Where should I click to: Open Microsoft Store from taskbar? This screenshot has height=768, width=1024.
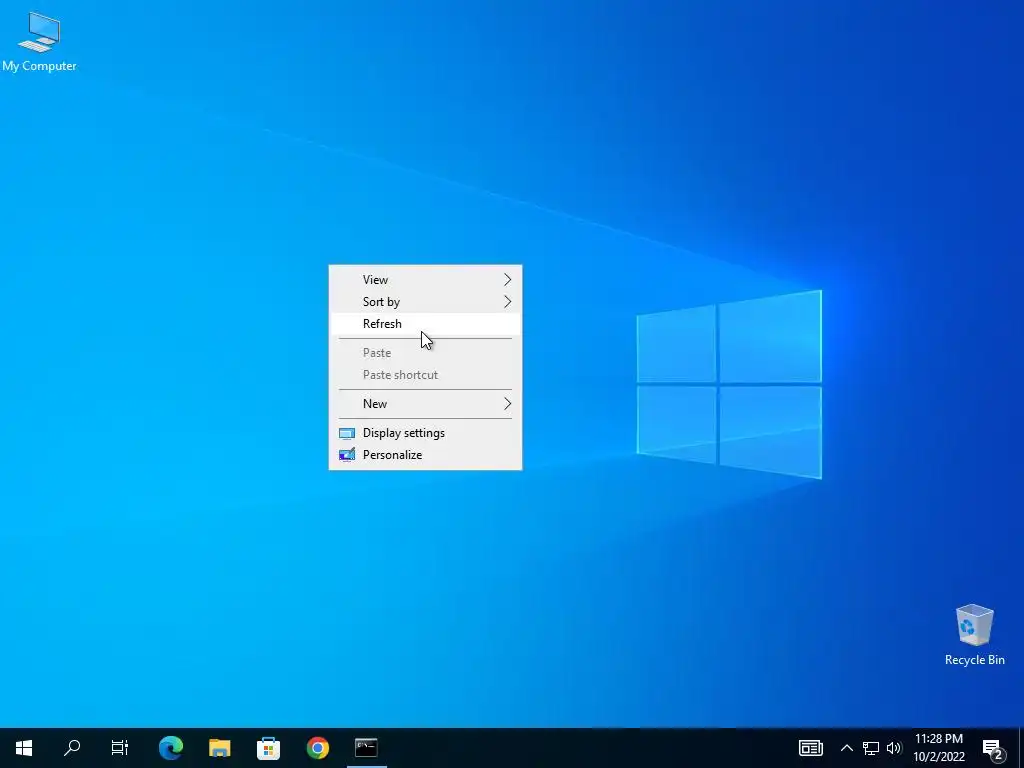(268, 748)
